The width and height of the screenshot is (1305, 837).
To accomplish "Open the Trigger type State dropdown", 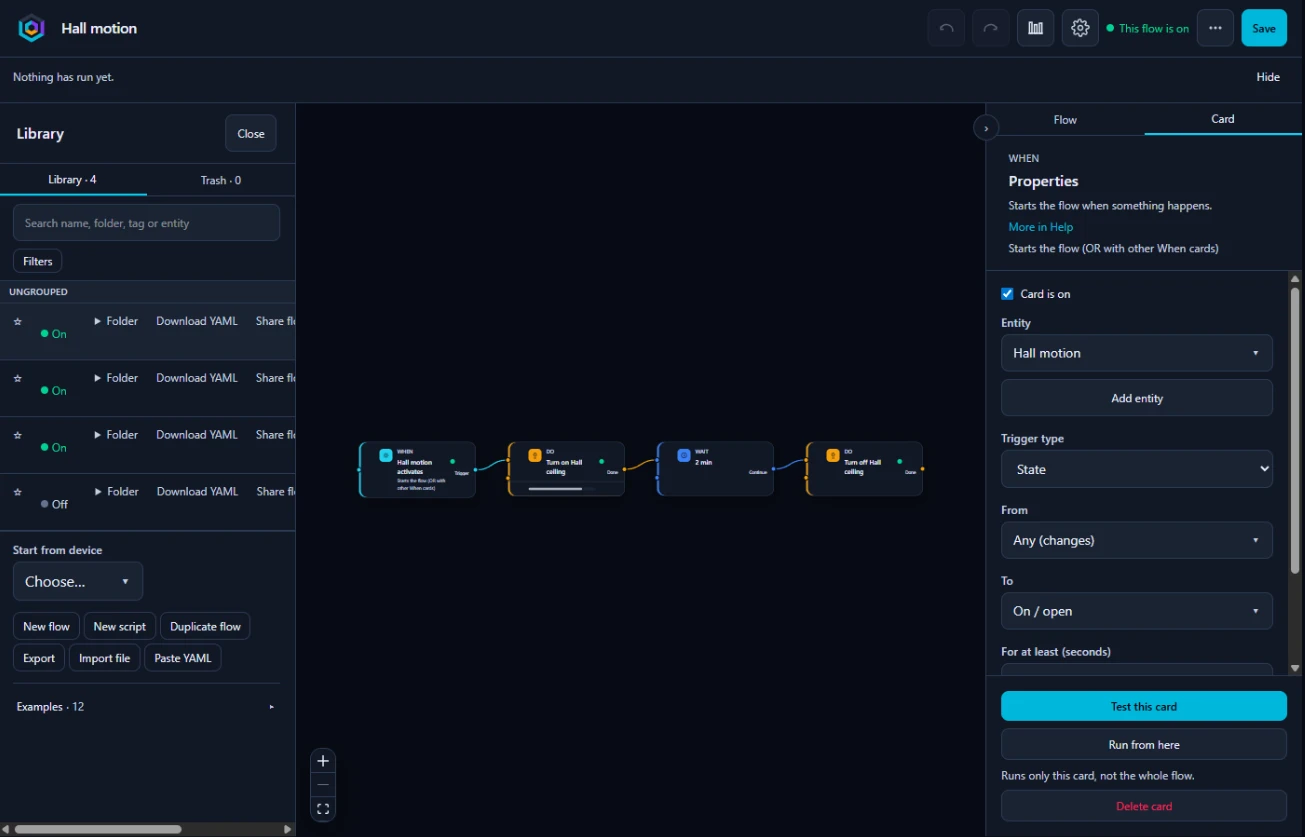I will pyautogui.click(x=1137, y=469).
